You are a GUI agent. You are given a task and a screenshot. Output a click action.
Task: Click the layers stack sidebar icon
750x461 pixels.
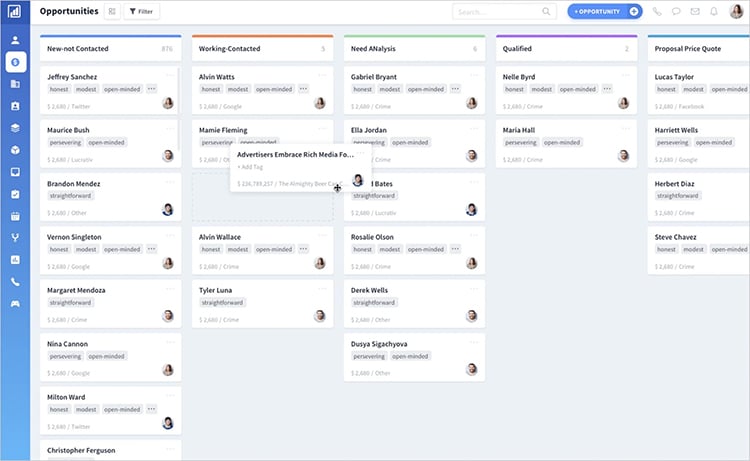coord(15,128)
